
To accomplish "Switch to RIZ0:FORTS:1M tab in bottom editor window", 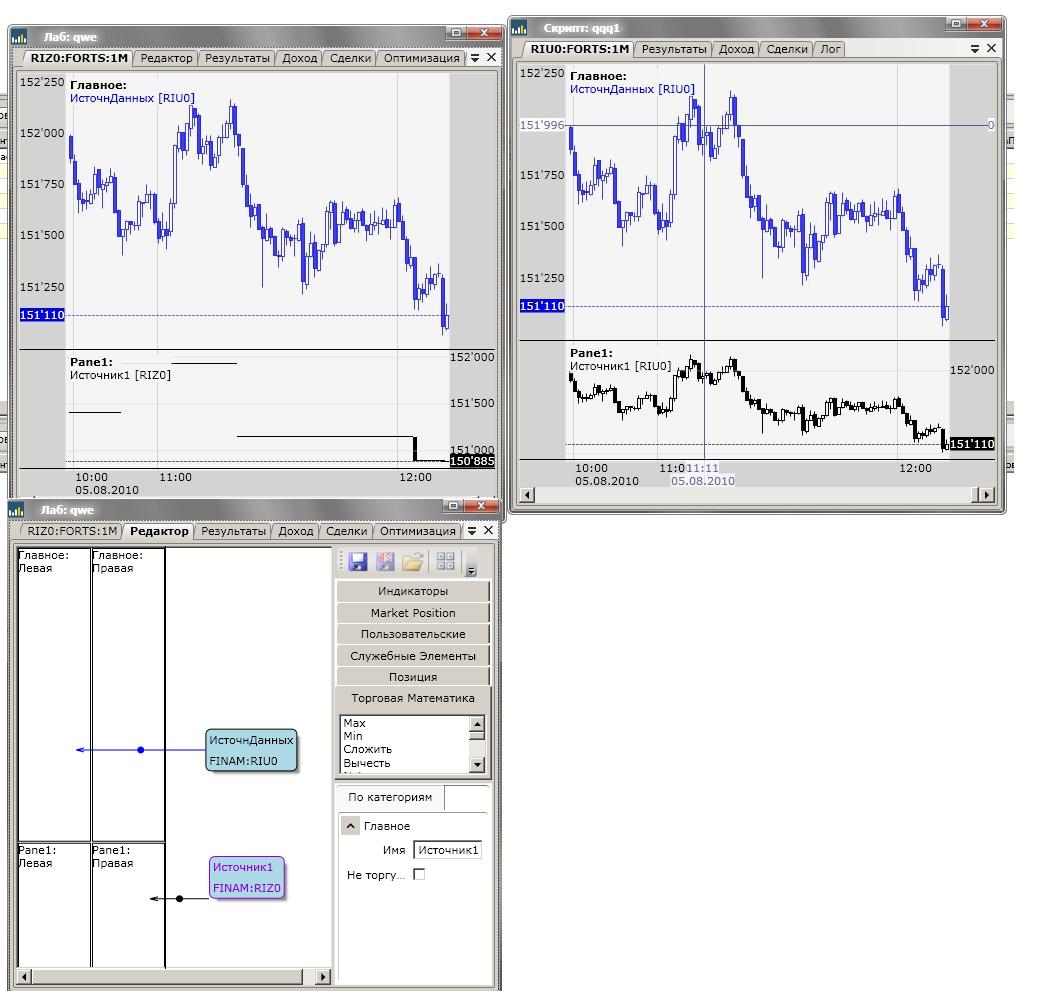I will 72,531.
